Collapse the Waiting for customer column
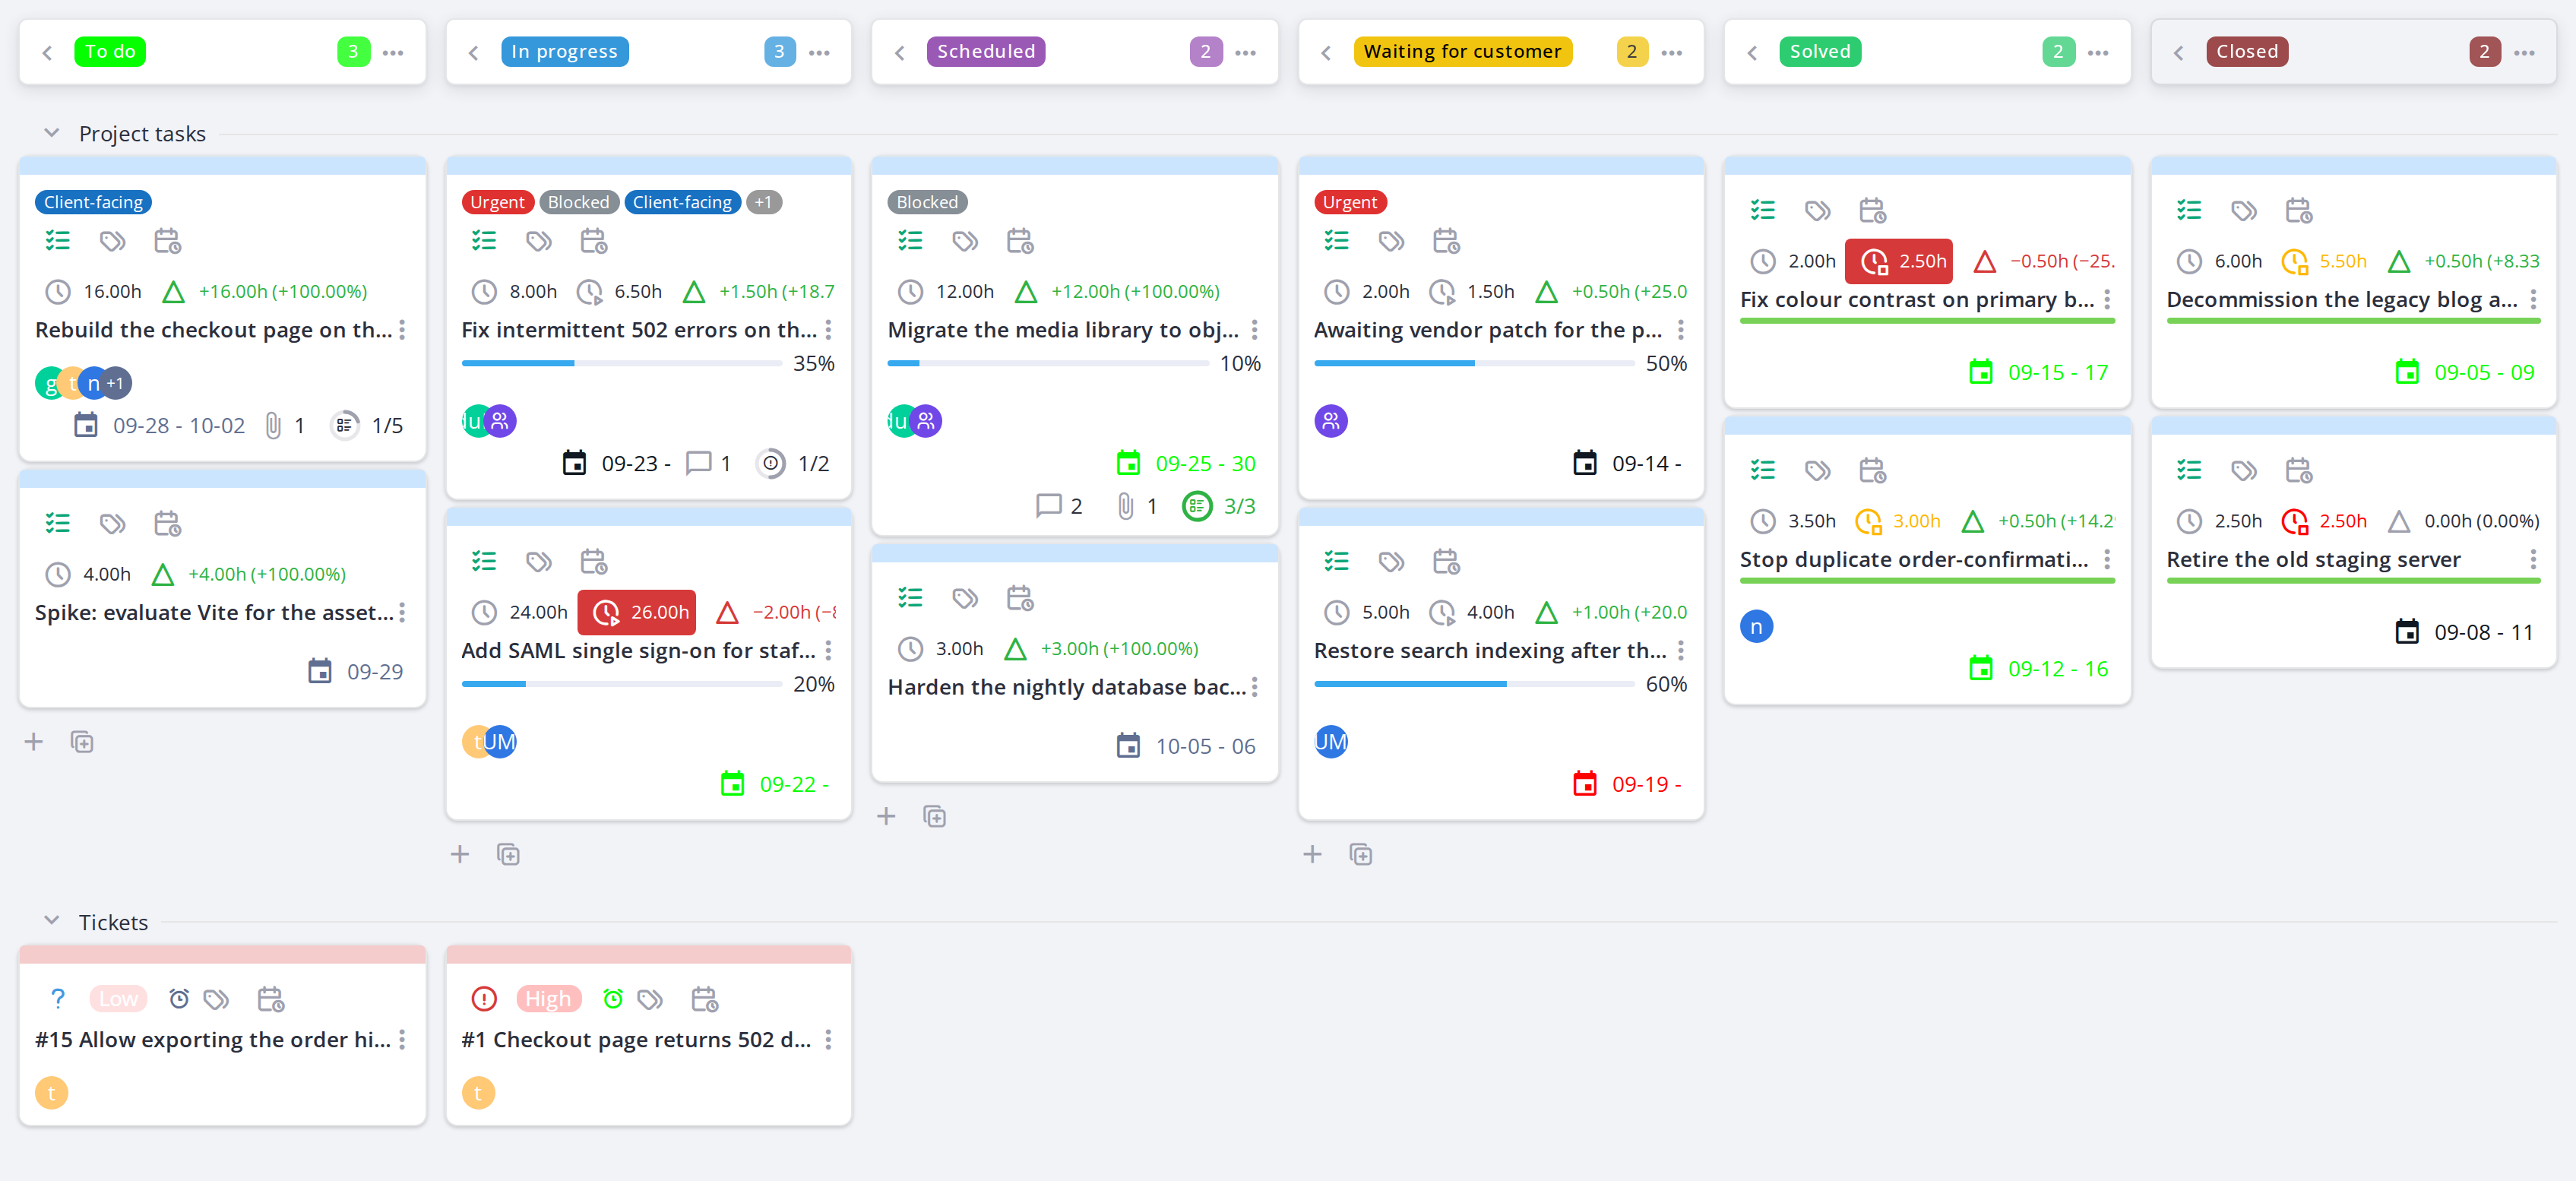This screenshot has width=2576, height=1181. point(1325,52)
